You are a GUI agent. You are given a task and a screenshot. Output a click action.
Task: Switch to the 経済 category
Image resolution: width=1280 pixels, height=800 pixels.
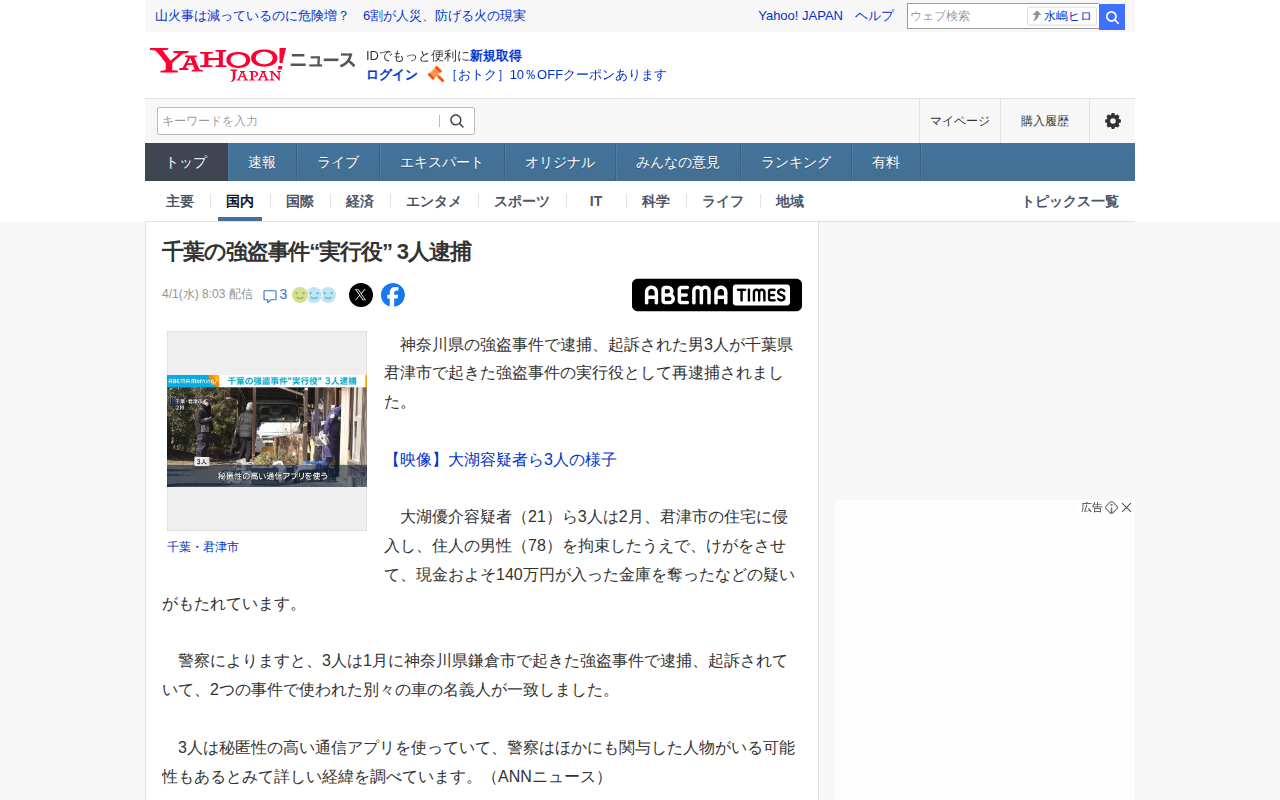[x=360, y=201]
